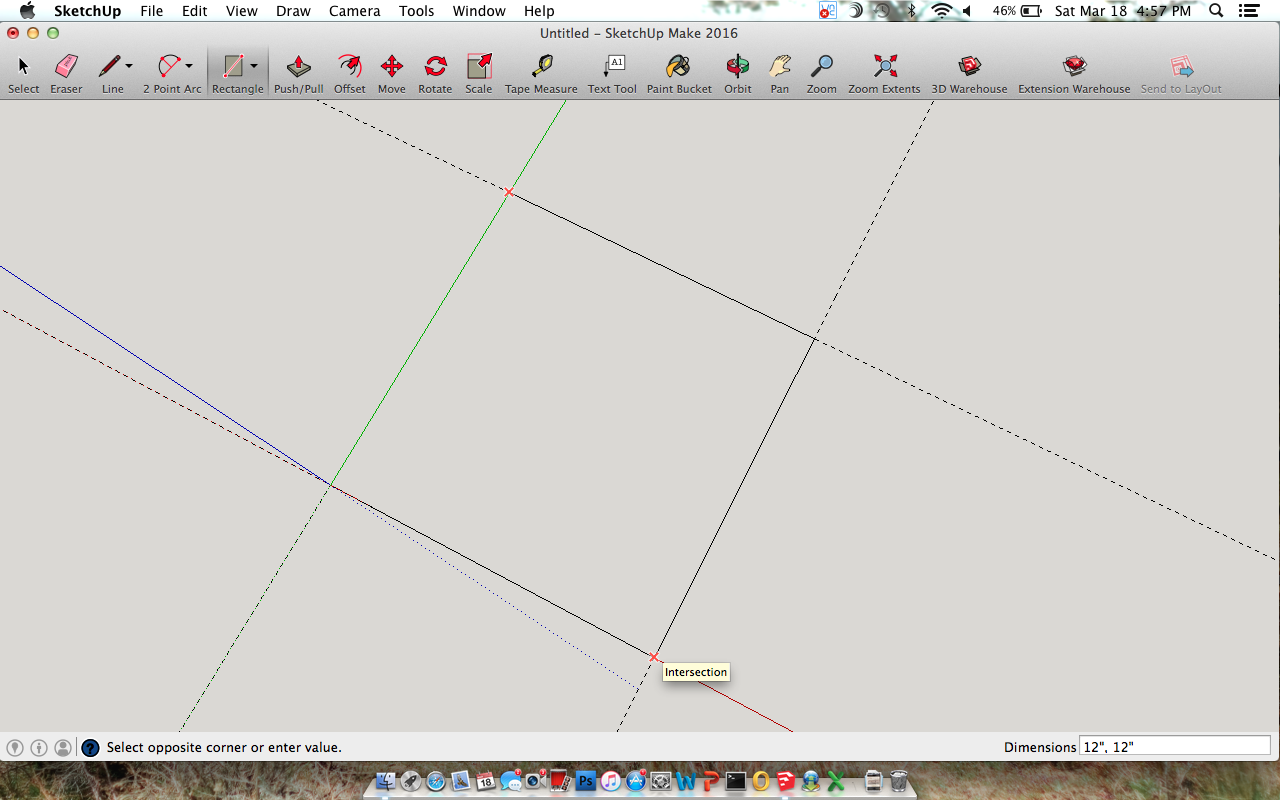Select the Select arrow tool
Viewport: 1280px width, 800px height.
[23, 74]
